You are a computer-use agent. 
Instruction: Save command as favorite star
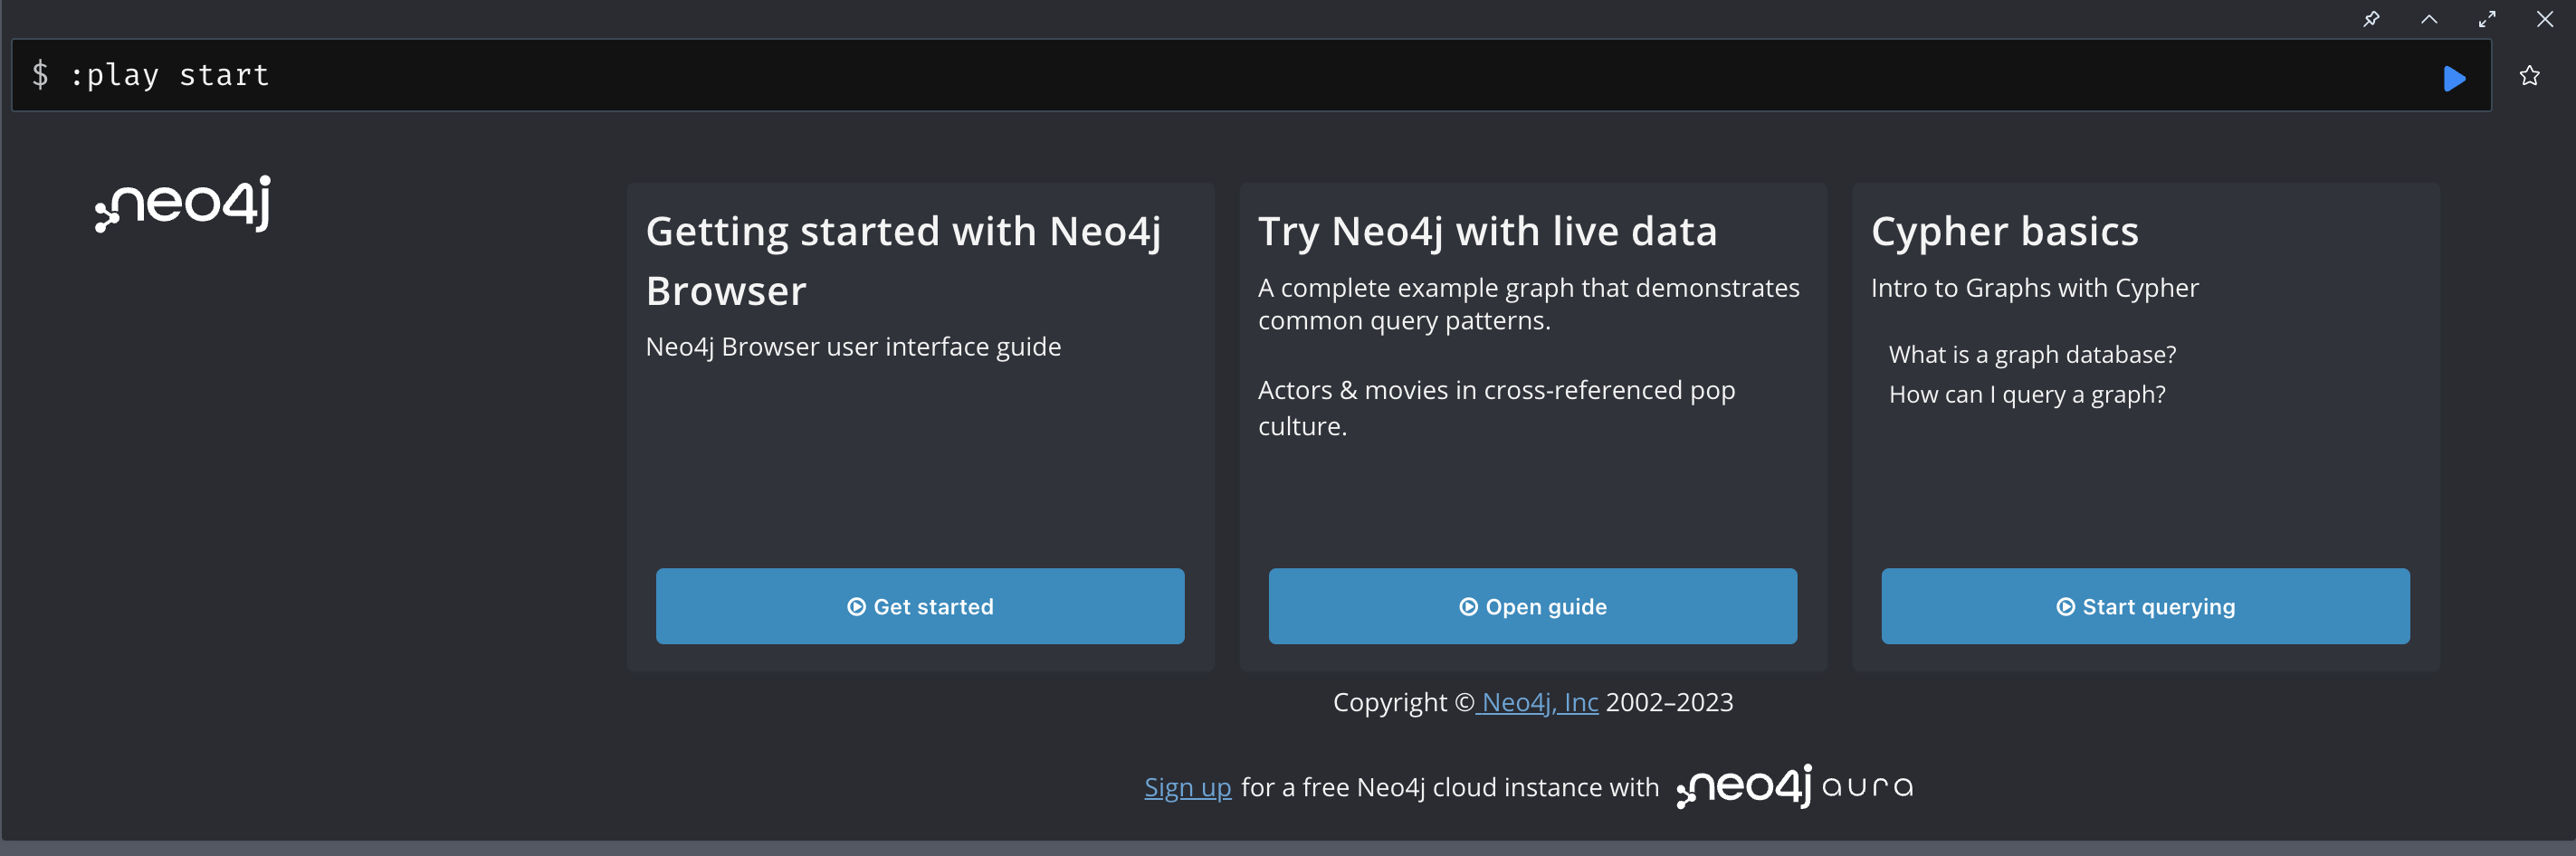(2530, 76)
